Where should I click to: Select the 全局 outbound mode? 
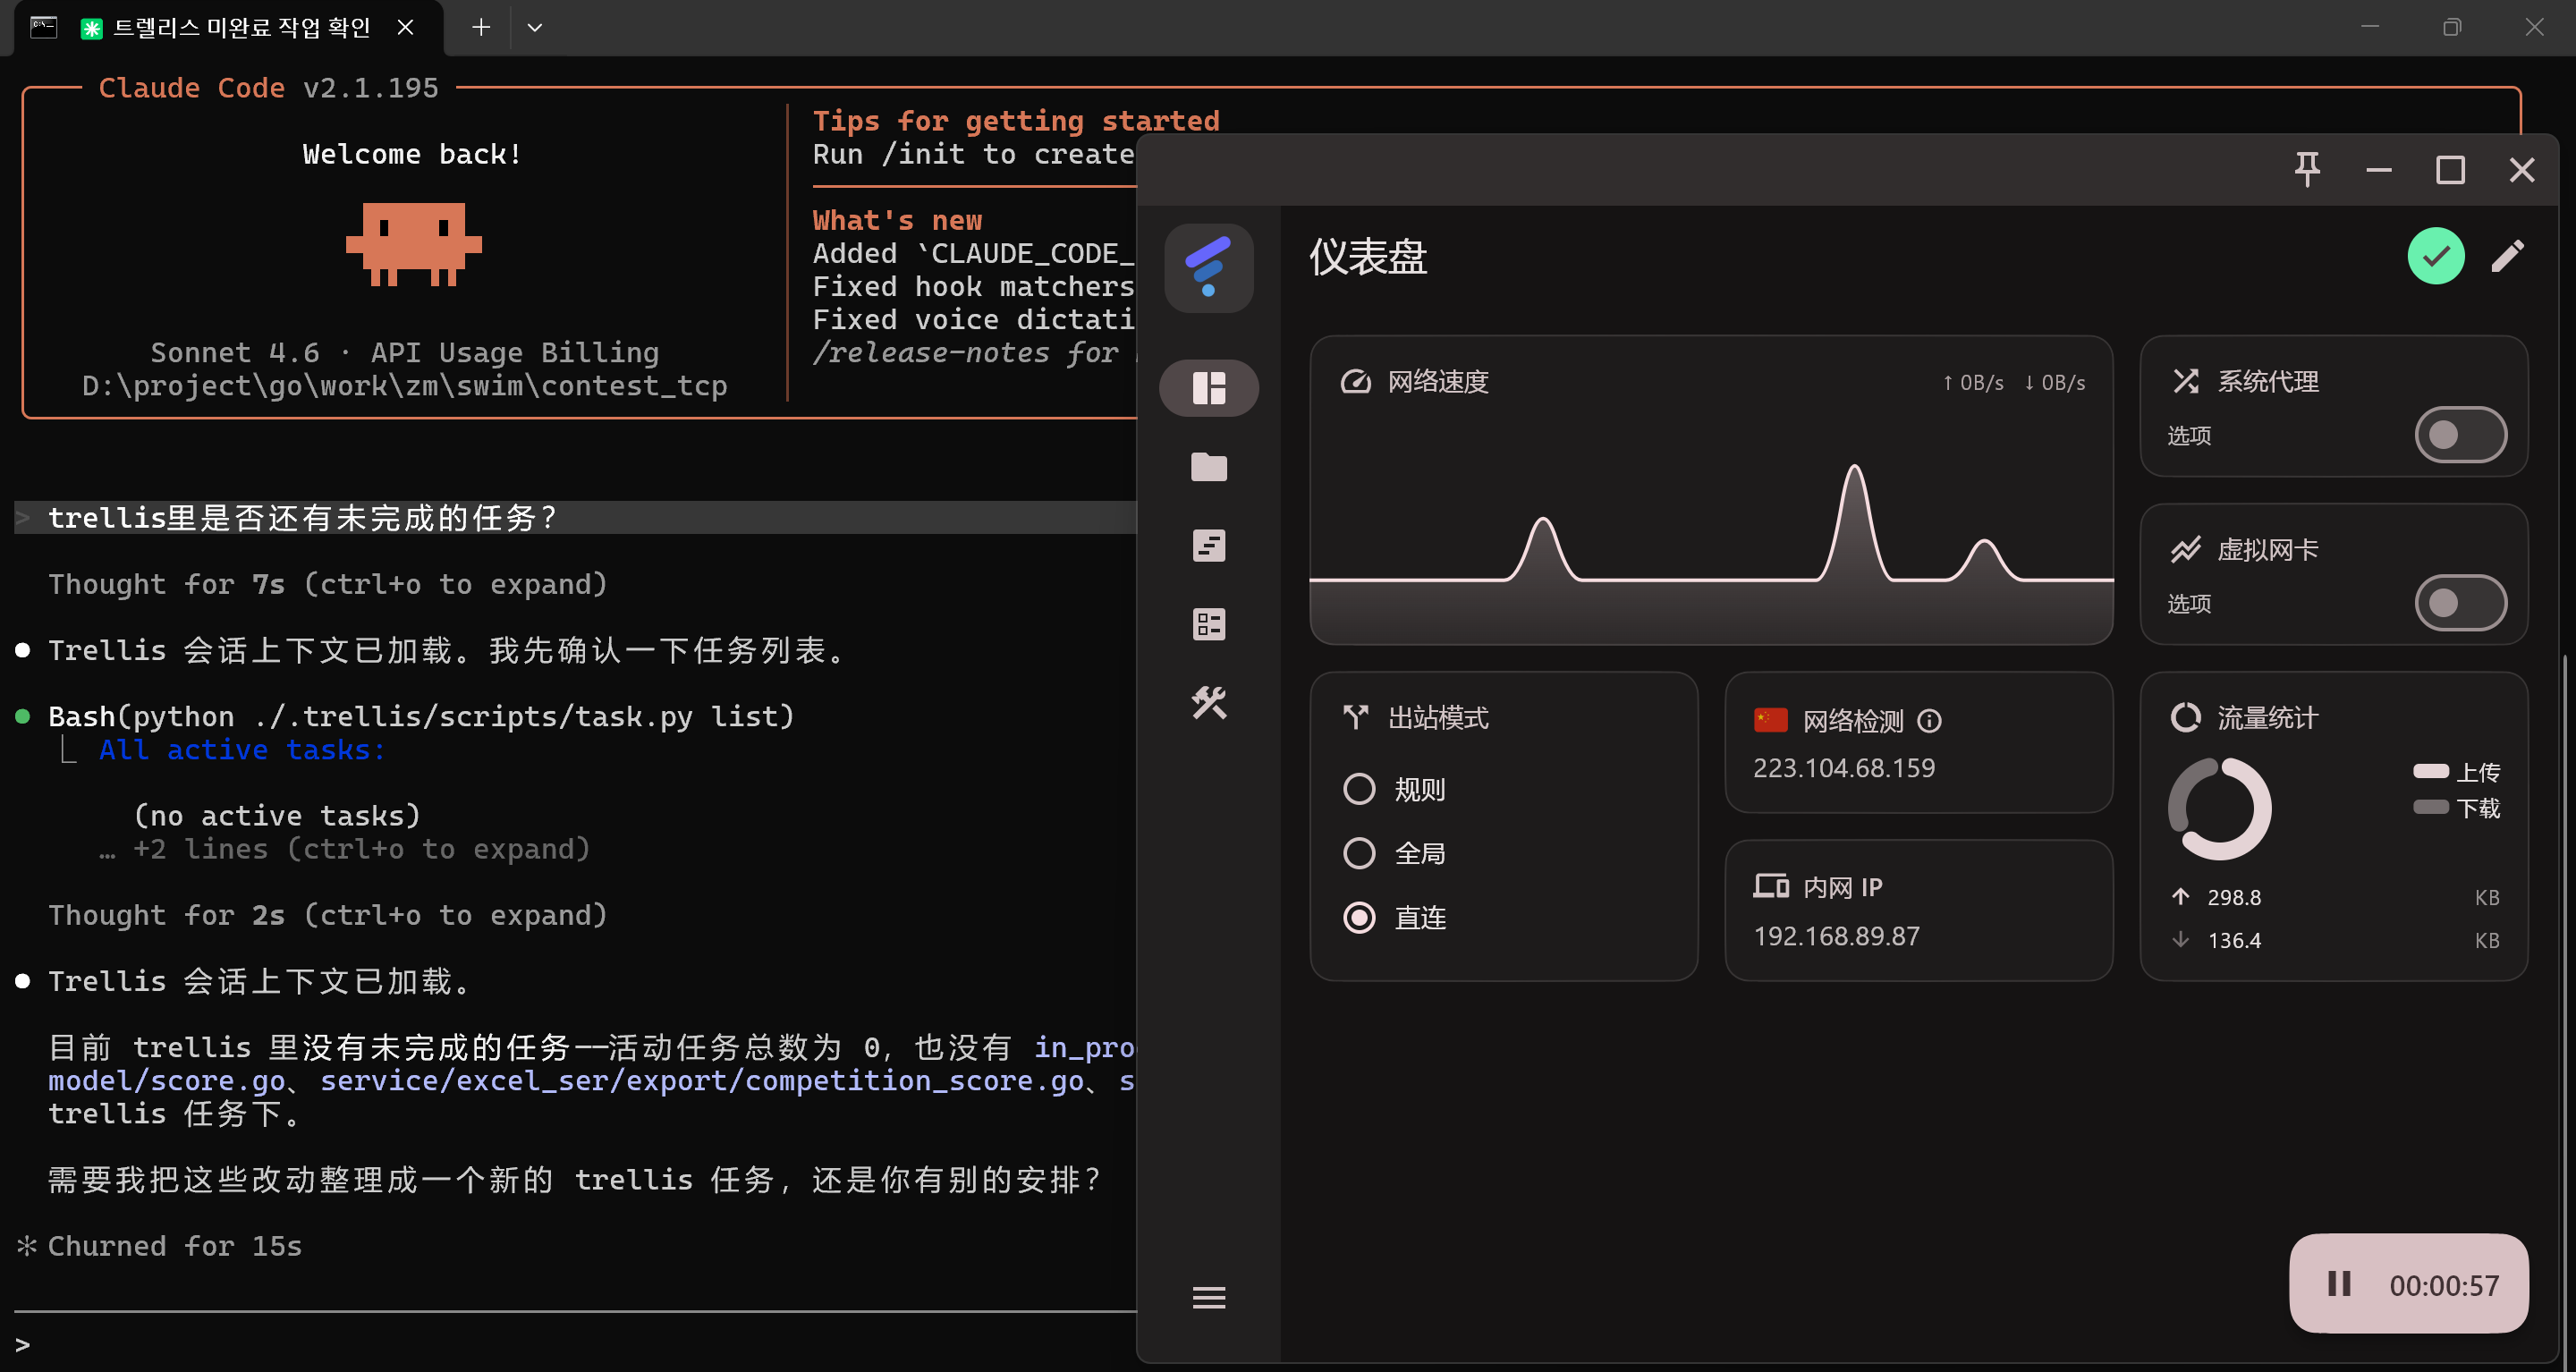(x=1394, y=853)
